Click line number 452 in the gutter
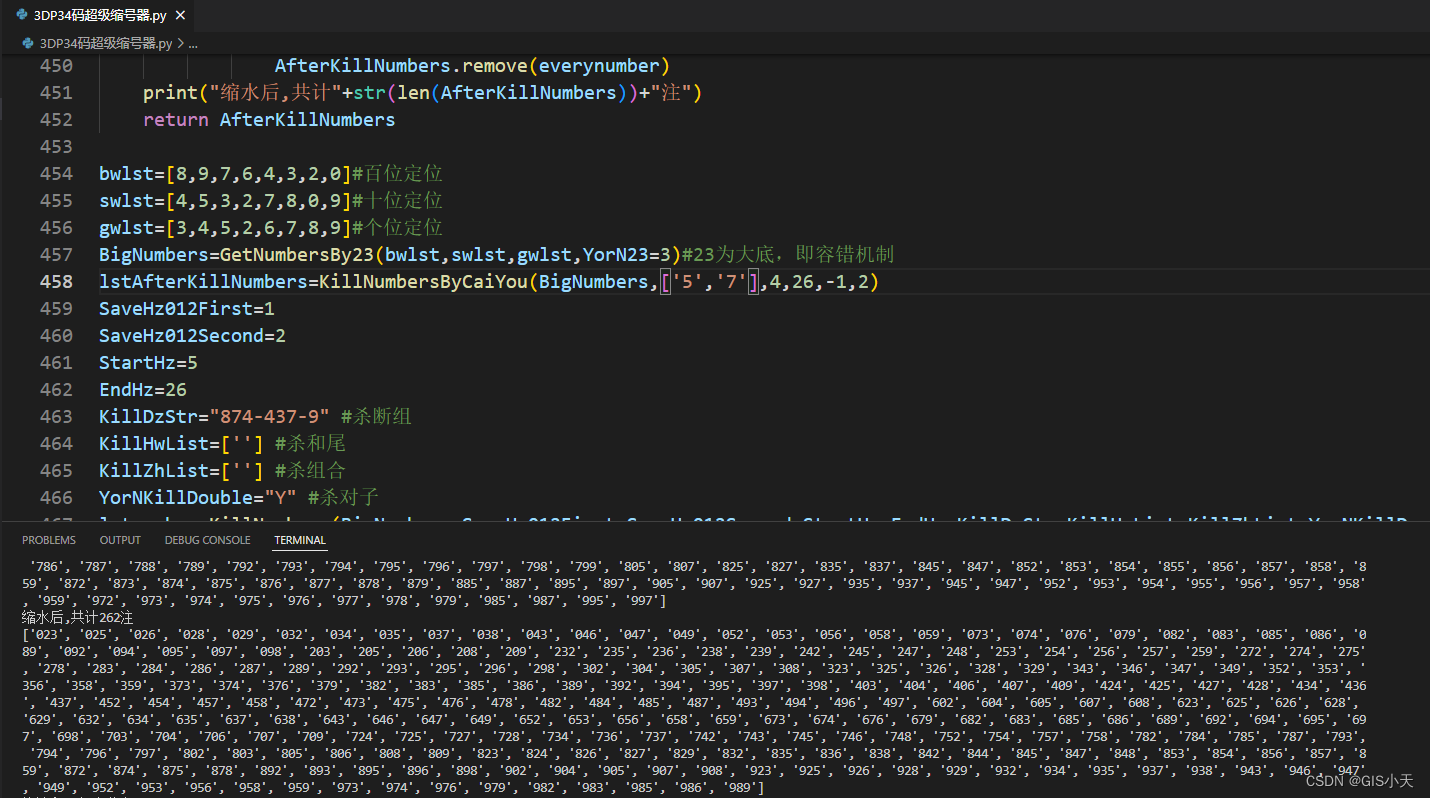This screenshot has width=1430, height=798. pyautogui.click(x=56, y=120)
